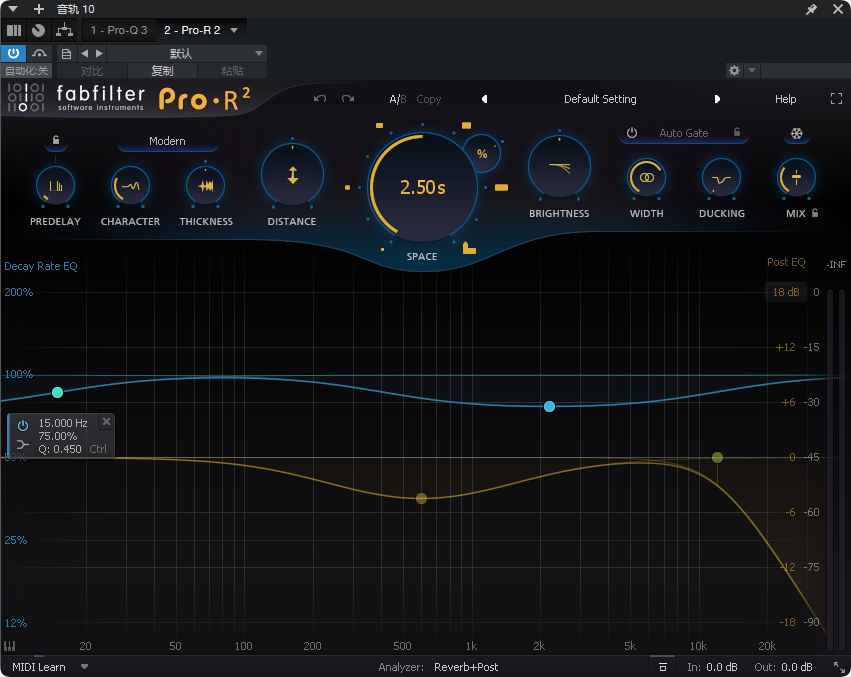Click the Width knob
Viewport: 851px width, 677px height.
(x=646, y=178)
